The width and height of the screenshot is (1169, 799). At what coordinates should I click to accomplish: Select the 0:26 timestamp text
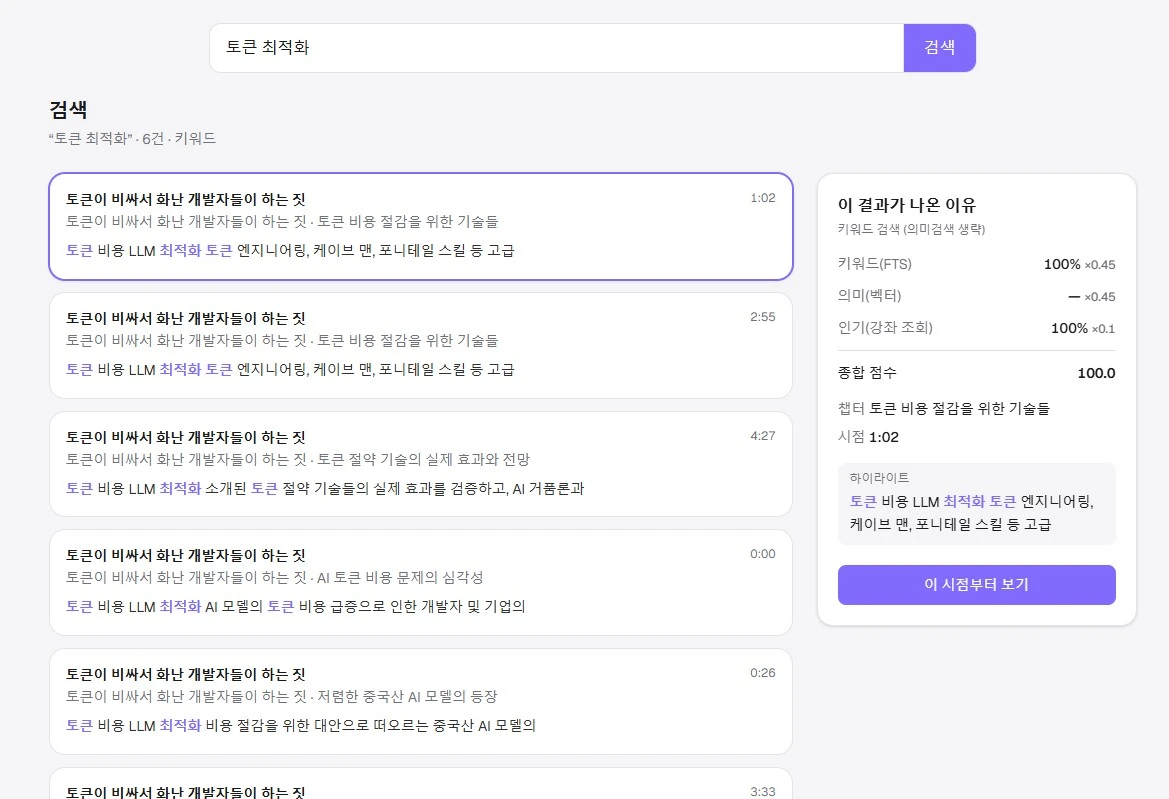pyautogui.click(x=763, y=673)
